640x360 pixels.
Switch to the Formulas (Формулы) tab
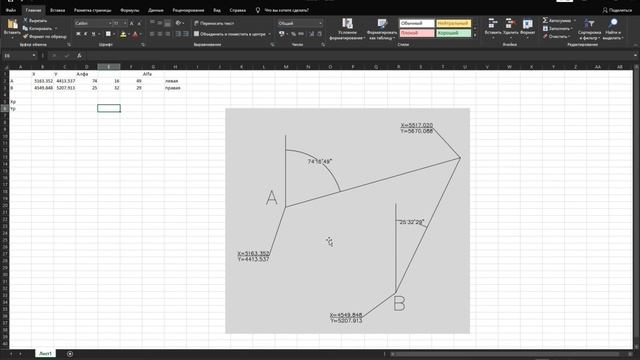coord(129,10)
